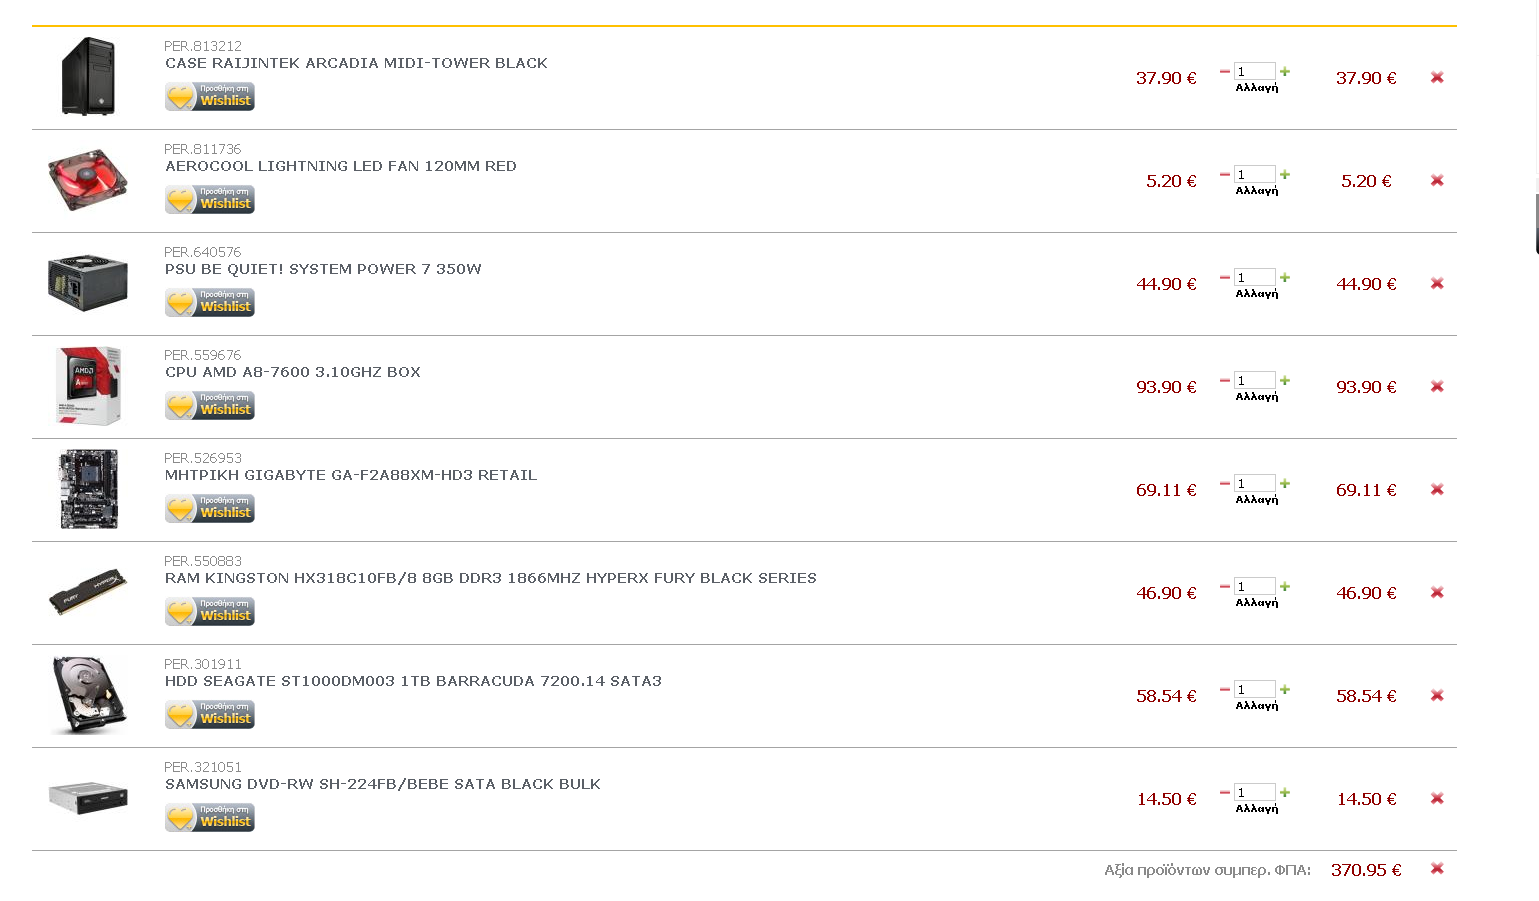Increase quantity of Samsung DVD-RW

point(1285,792)
